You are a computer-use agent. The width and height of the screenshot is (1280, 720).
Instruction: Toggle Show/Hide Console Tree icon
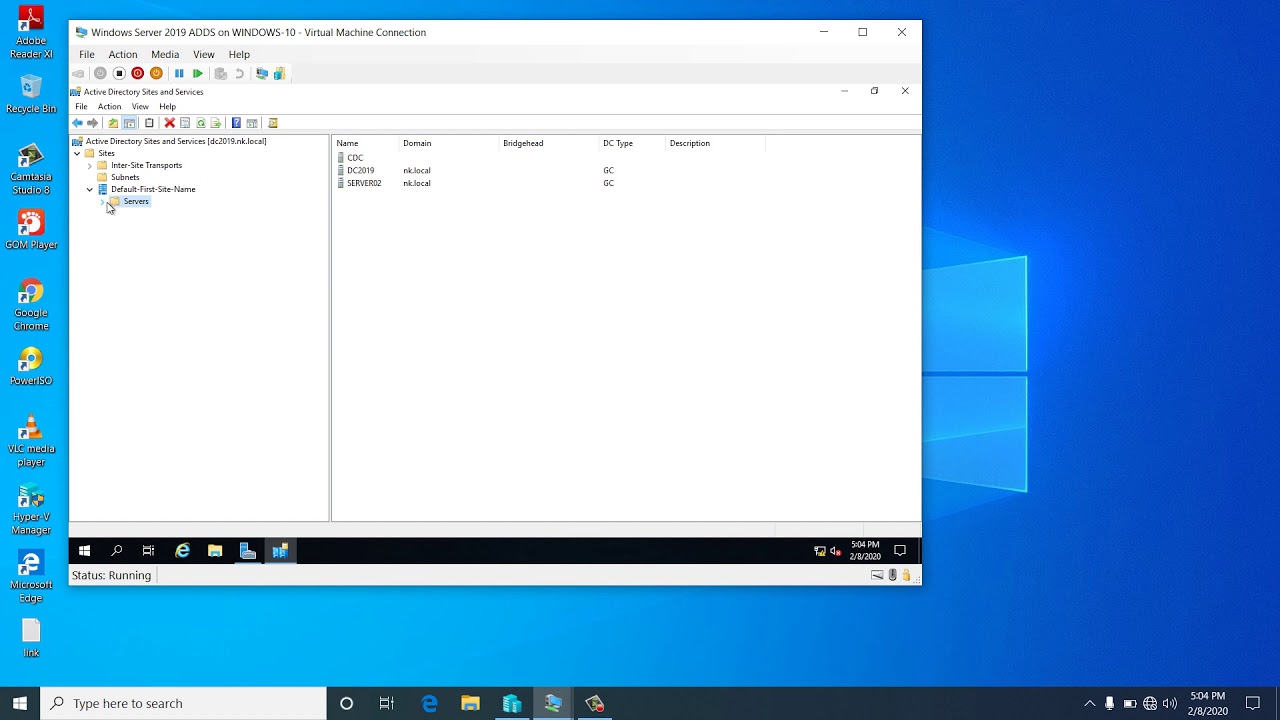tap(130, 123)
